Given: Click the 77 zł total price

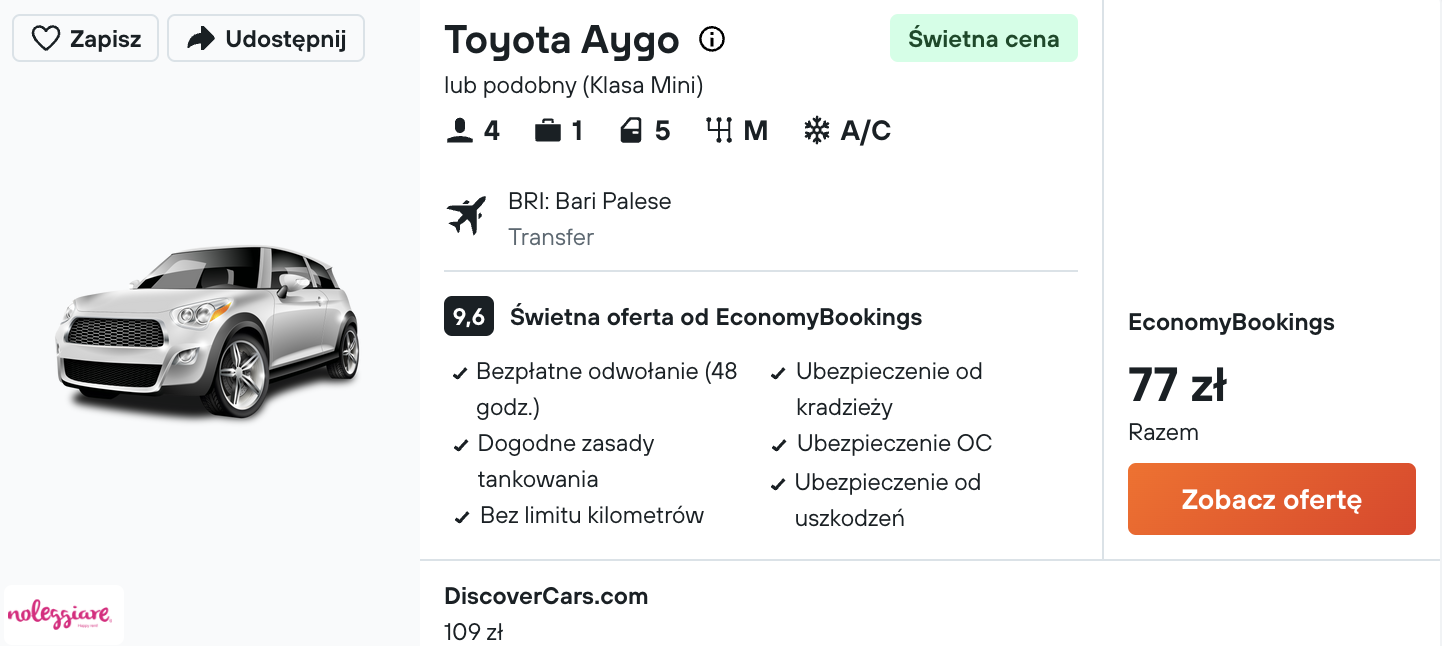Looking at the screenshot, I should coord(1177,385).
